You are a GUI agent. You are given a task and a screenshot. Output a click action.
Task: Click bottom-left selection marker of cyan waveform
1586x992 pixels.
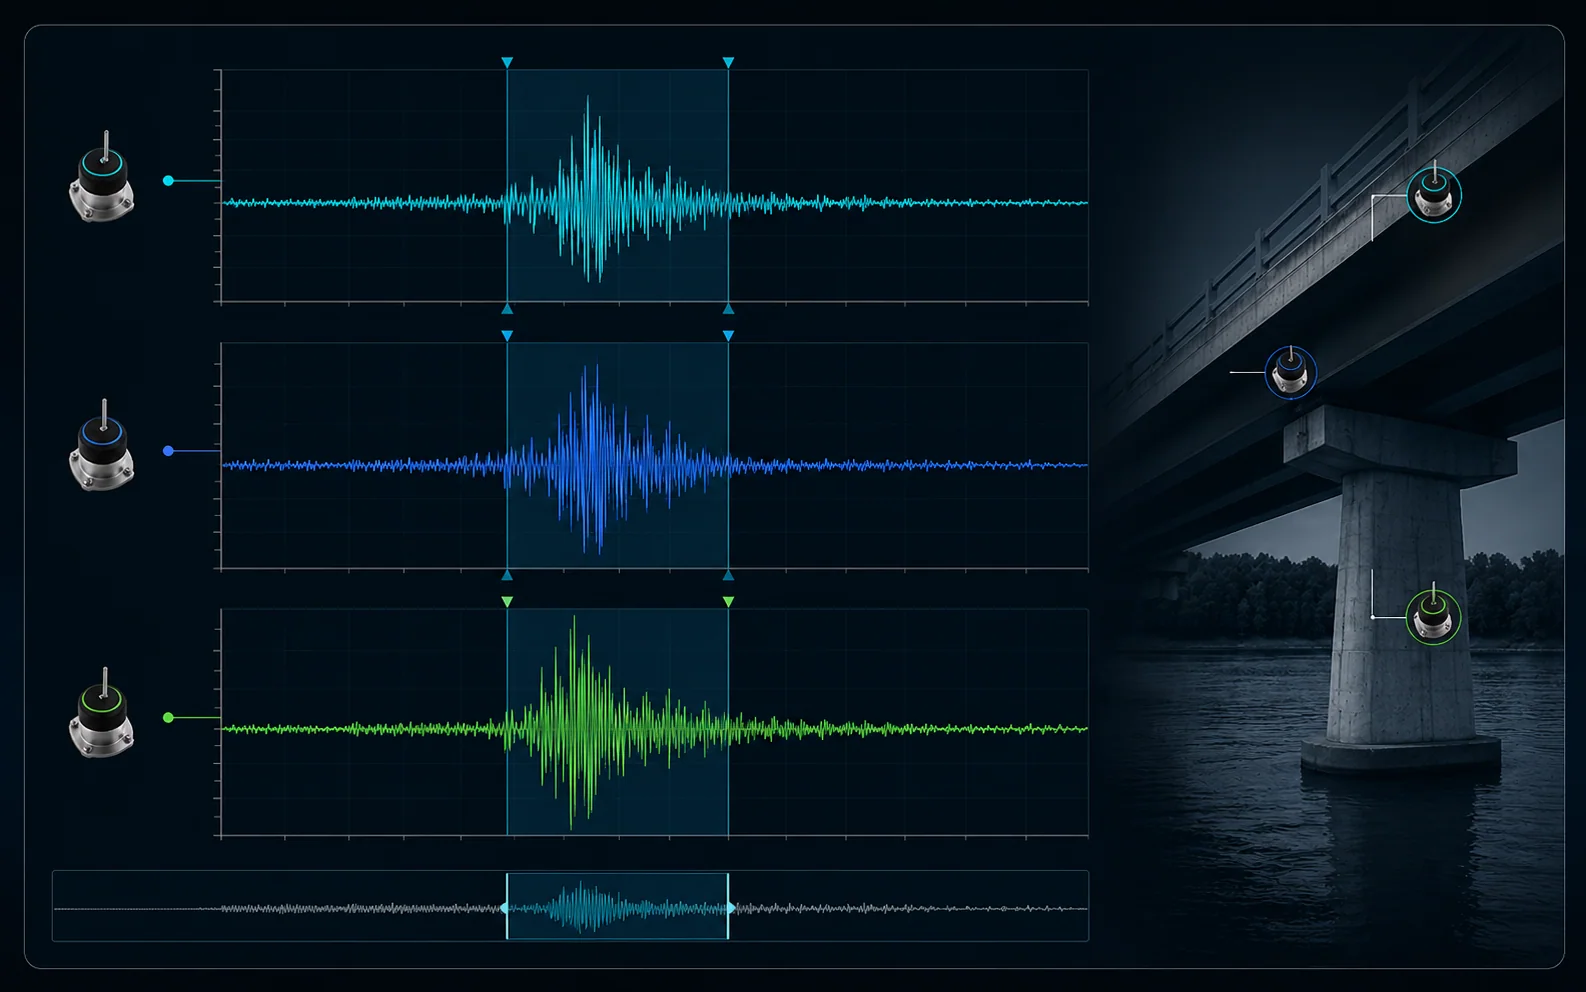(x=507, y=309)
